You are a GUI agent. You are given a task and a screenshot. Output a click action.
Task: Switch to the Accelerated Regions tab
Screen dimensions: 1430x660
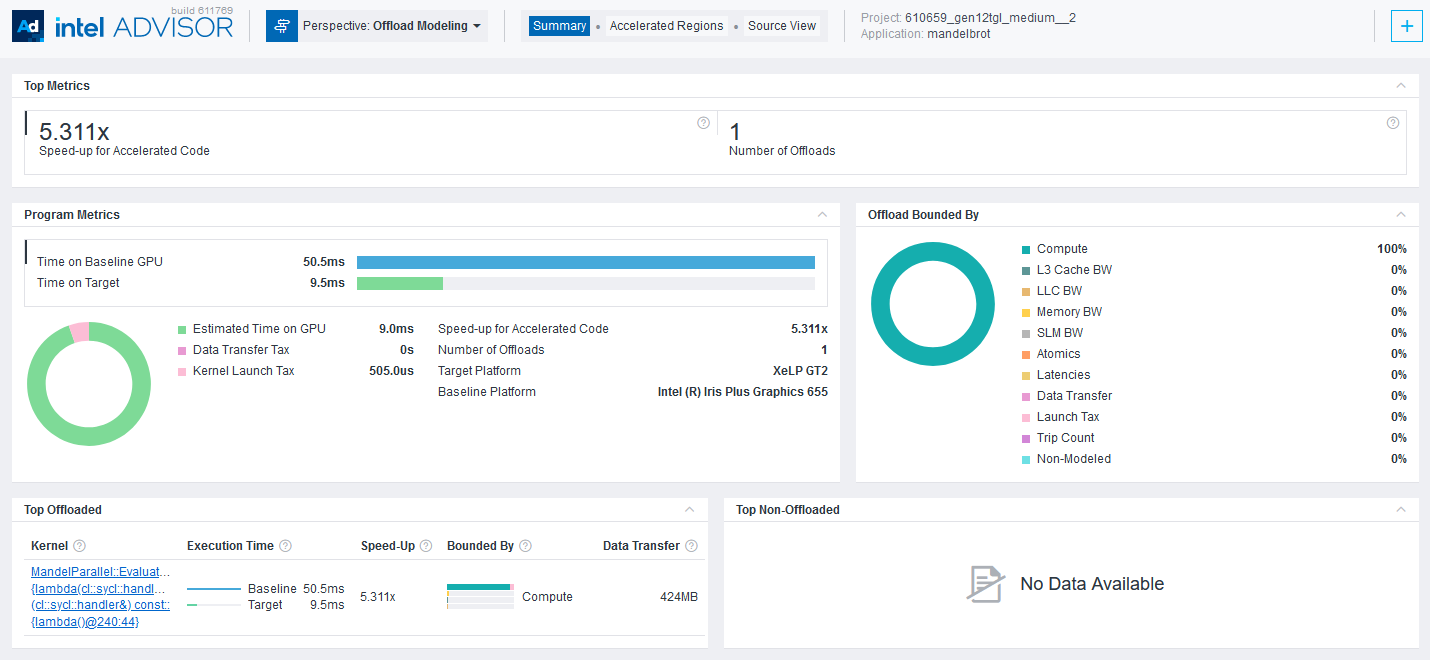click(666, 26)
